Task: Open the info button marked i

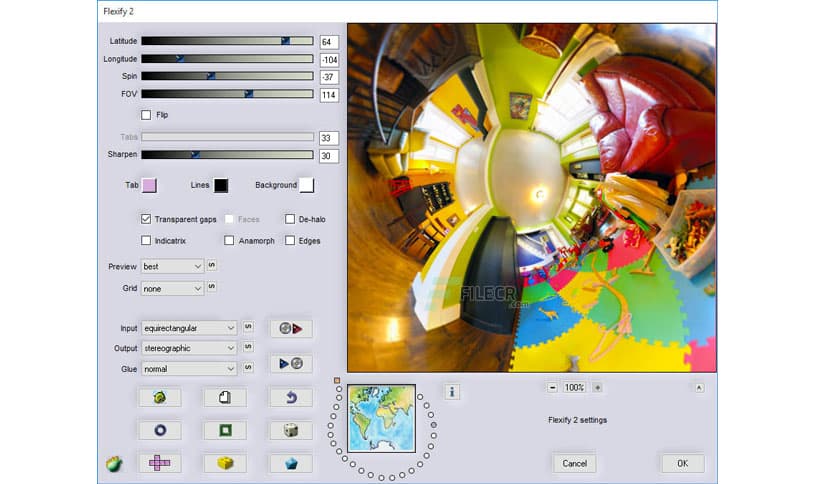Action: pos(452,392)
